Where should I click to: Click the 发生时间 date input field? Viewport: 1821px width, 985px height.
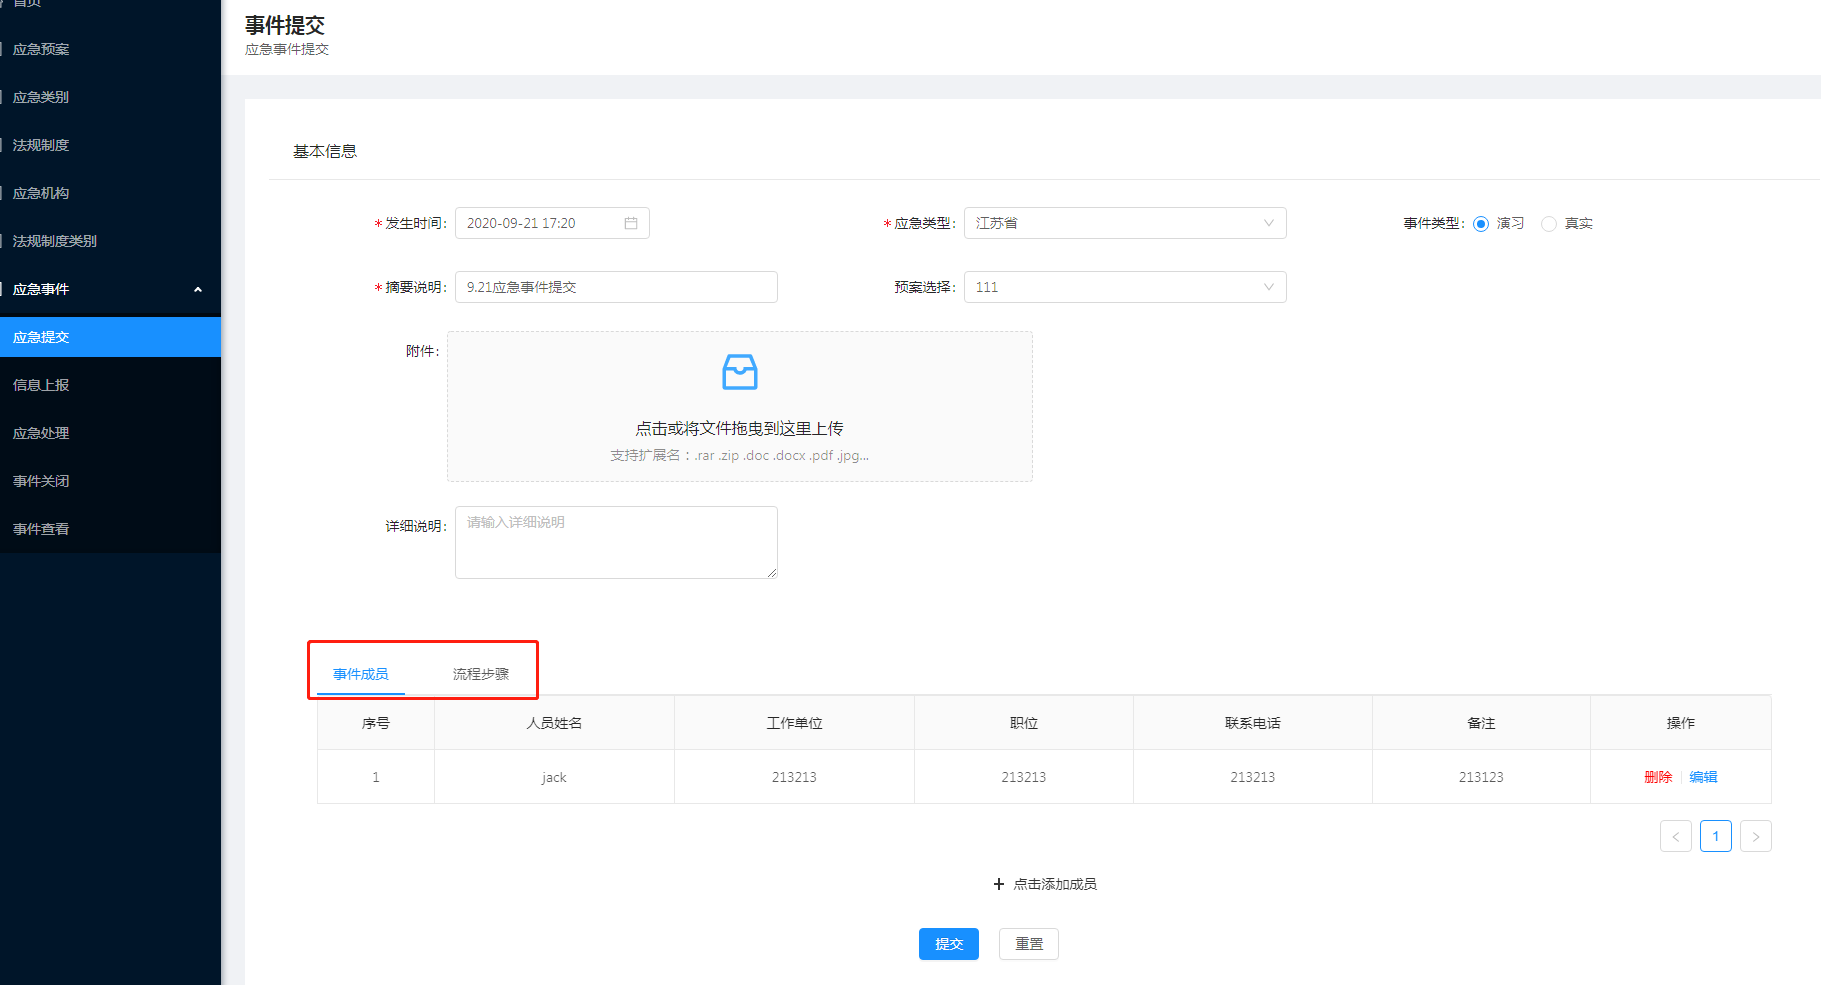(x=552, y=223)
